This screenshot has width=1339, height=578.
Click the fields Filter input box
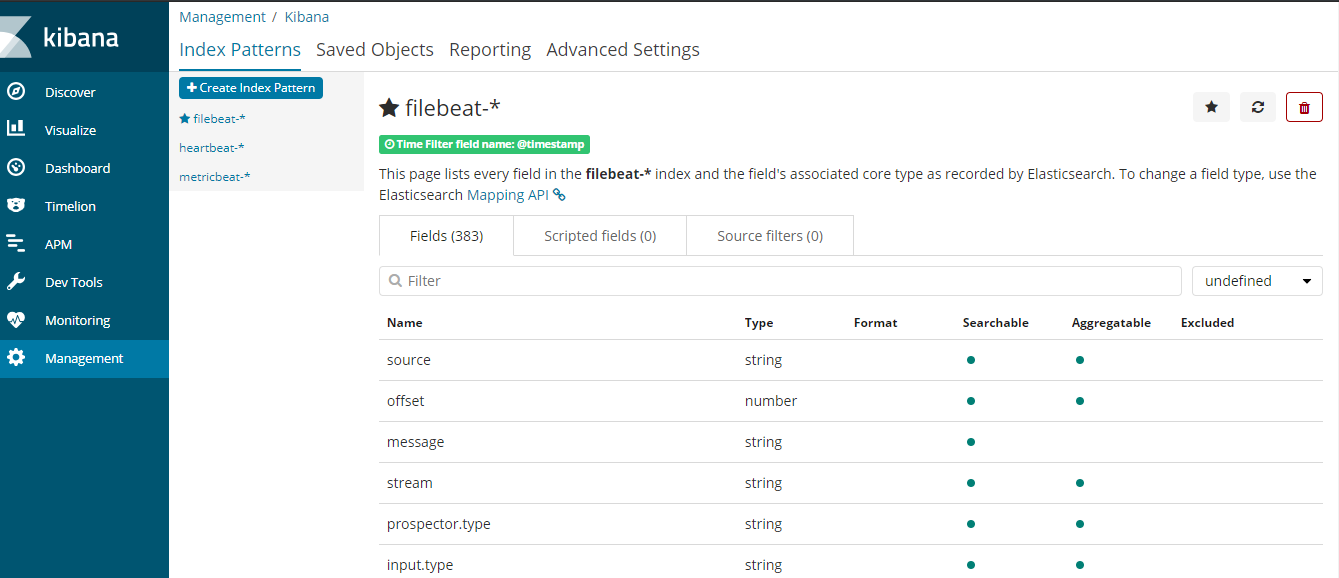click(x=780, y=281)
